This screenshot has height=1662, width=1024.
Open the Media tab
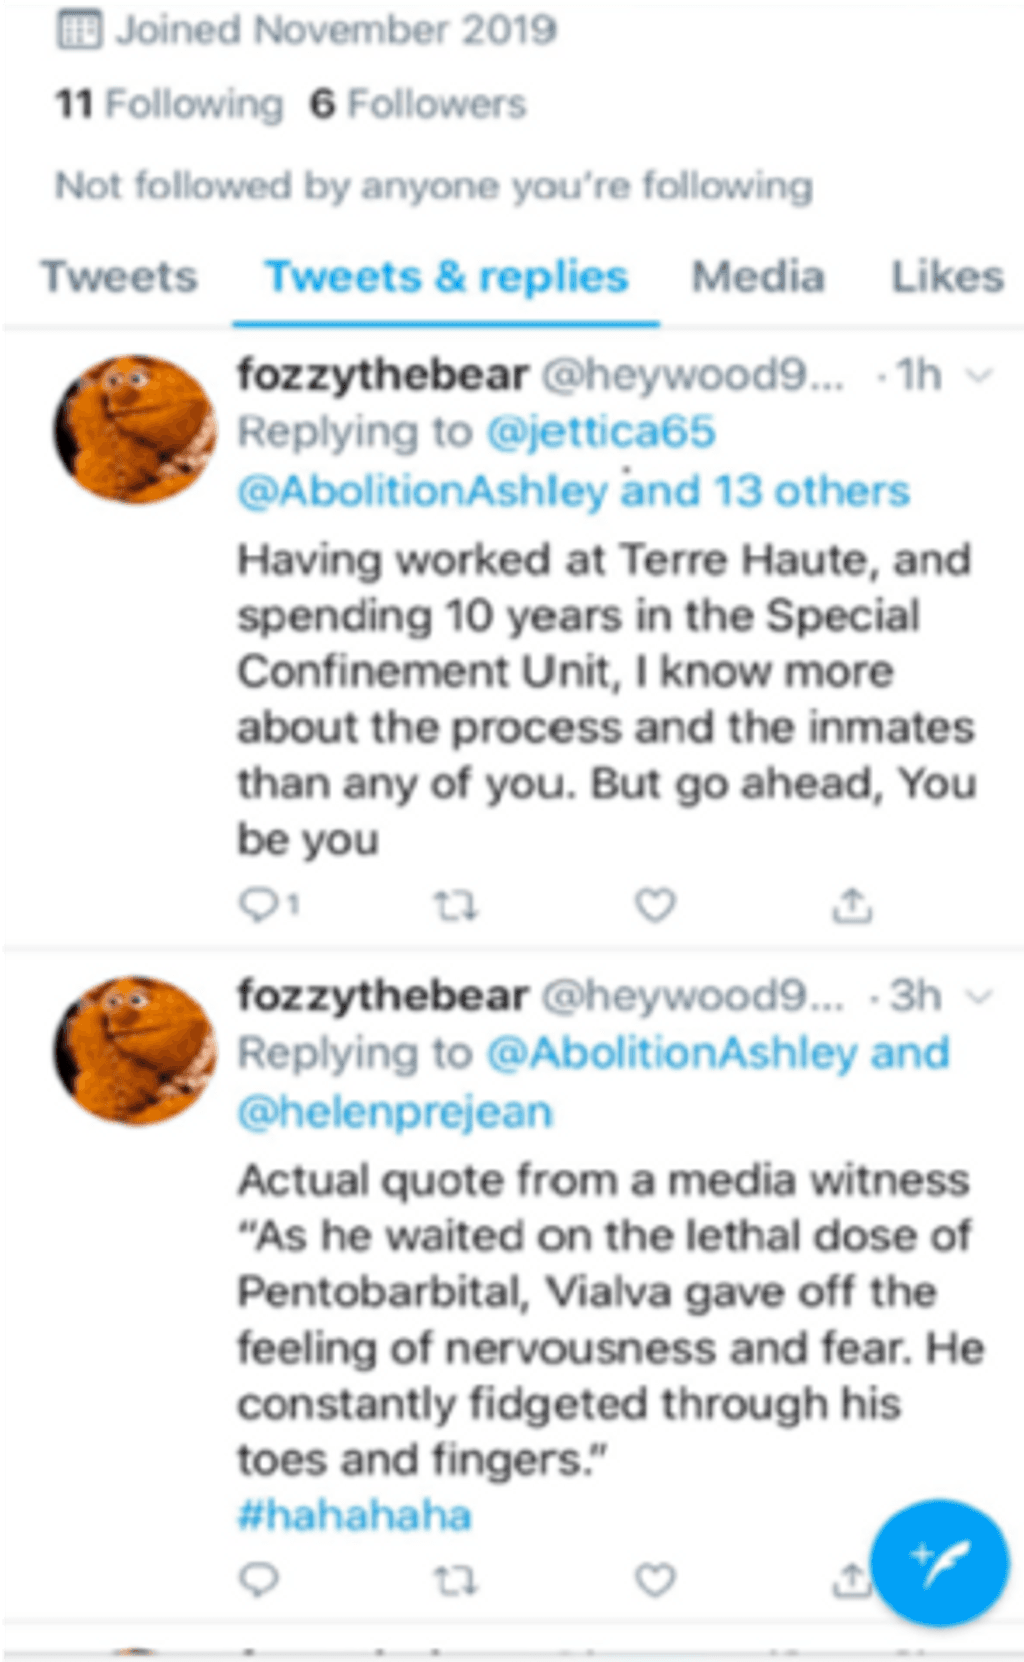pos(758,277)
